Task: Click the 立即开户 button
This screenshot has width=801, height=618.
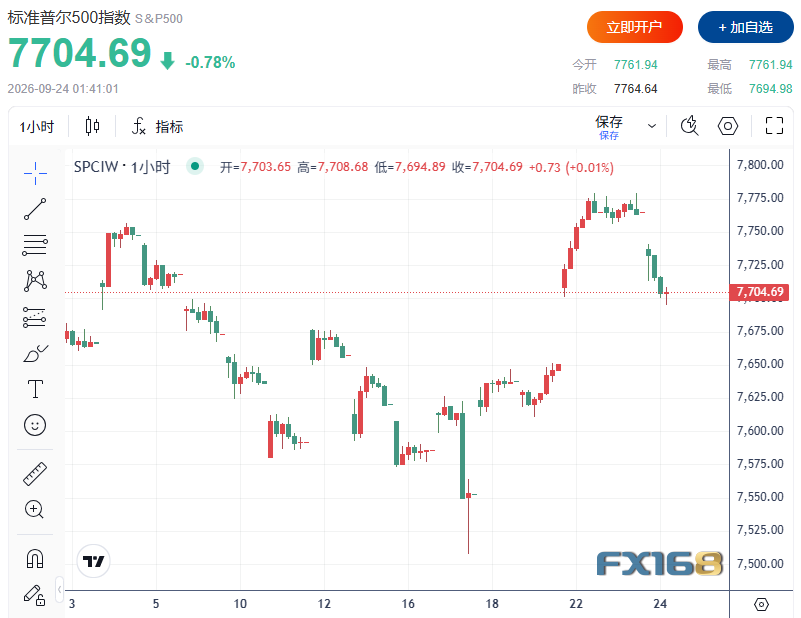Action: pos(634,27)
